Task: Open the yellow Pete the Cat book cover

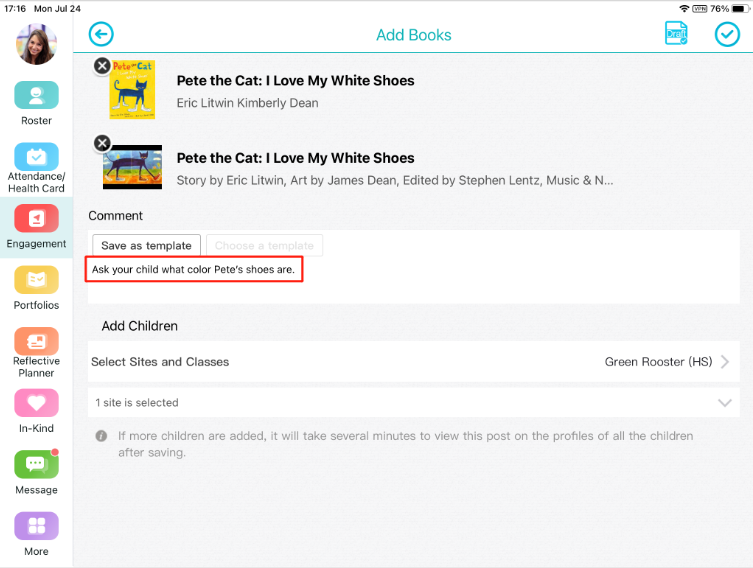Action: pos(133,90)
